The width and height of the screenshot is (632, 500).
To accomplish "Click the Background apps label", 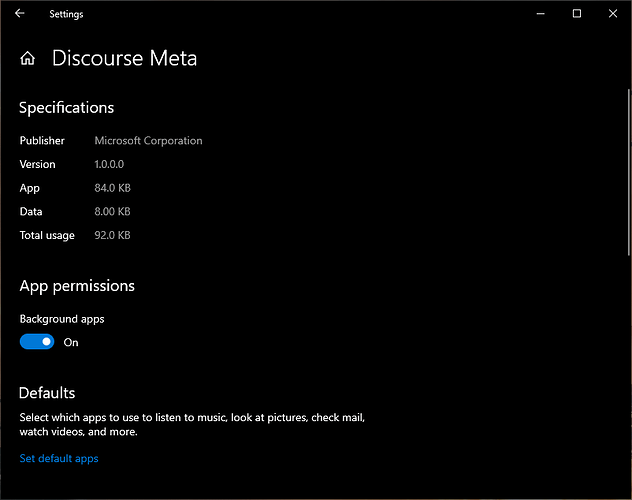I will [x=62, y=319].
